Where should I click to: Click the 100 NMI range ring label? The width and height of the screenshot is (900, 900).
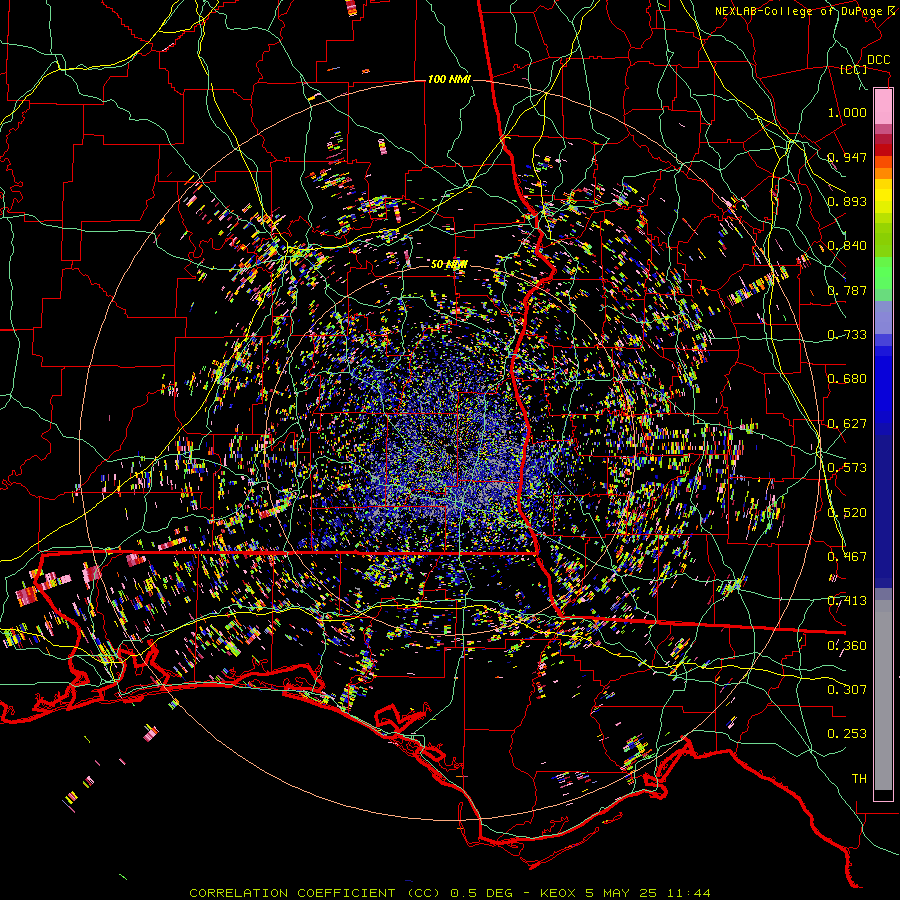point(449,79)
